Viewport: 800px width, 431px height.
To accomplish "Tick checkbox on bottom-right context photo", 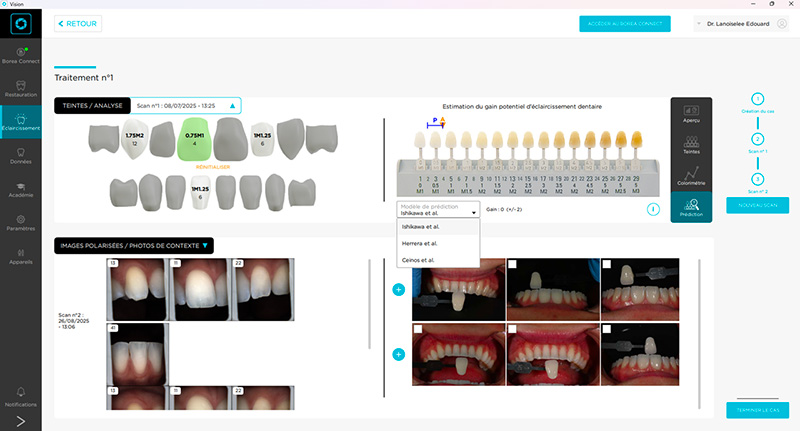I will [607, 329].
